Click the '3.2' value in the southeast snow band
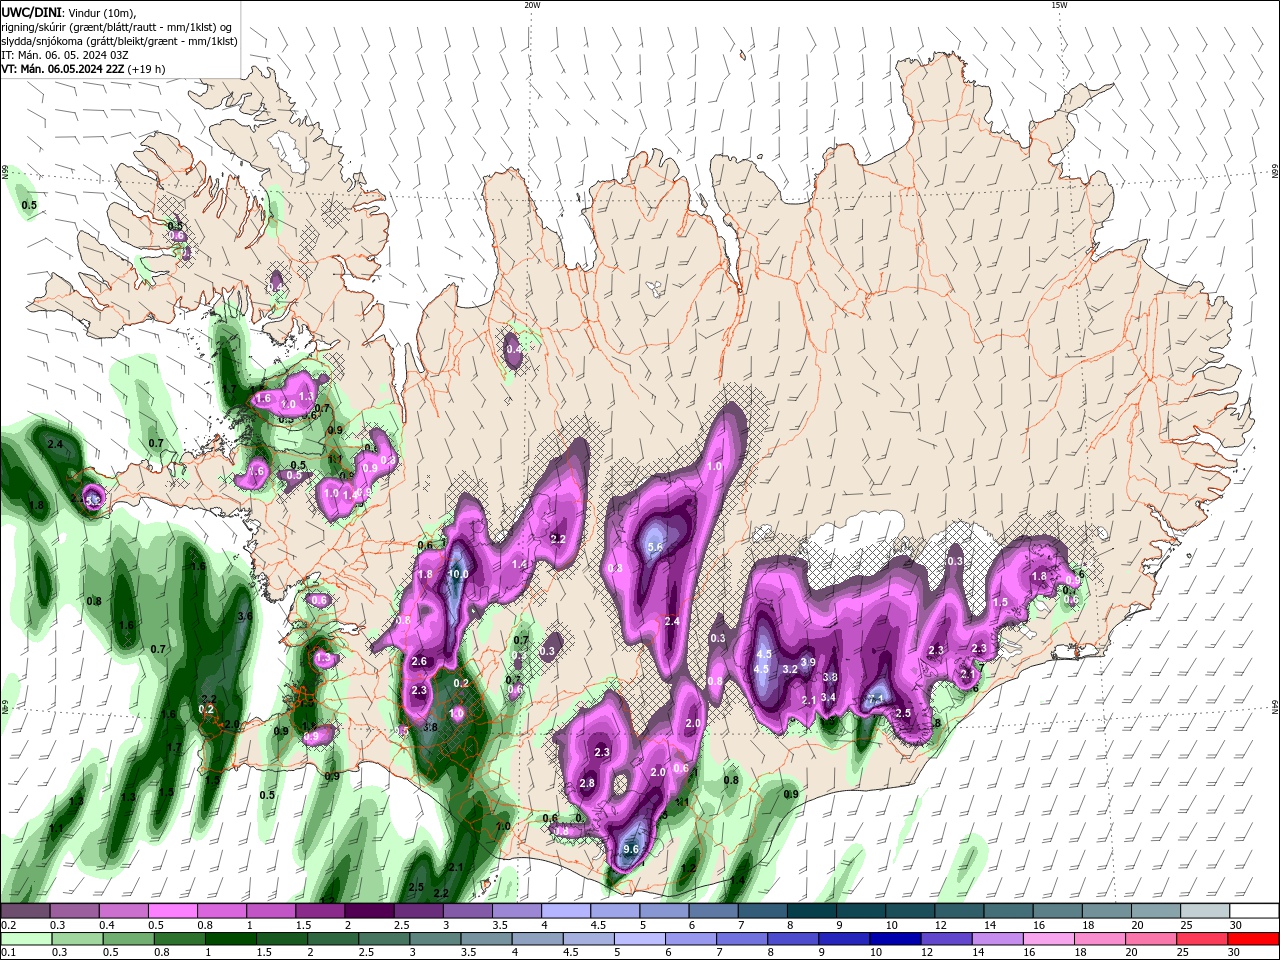Screen dimensions: 1280x960 tap(790, 669)
